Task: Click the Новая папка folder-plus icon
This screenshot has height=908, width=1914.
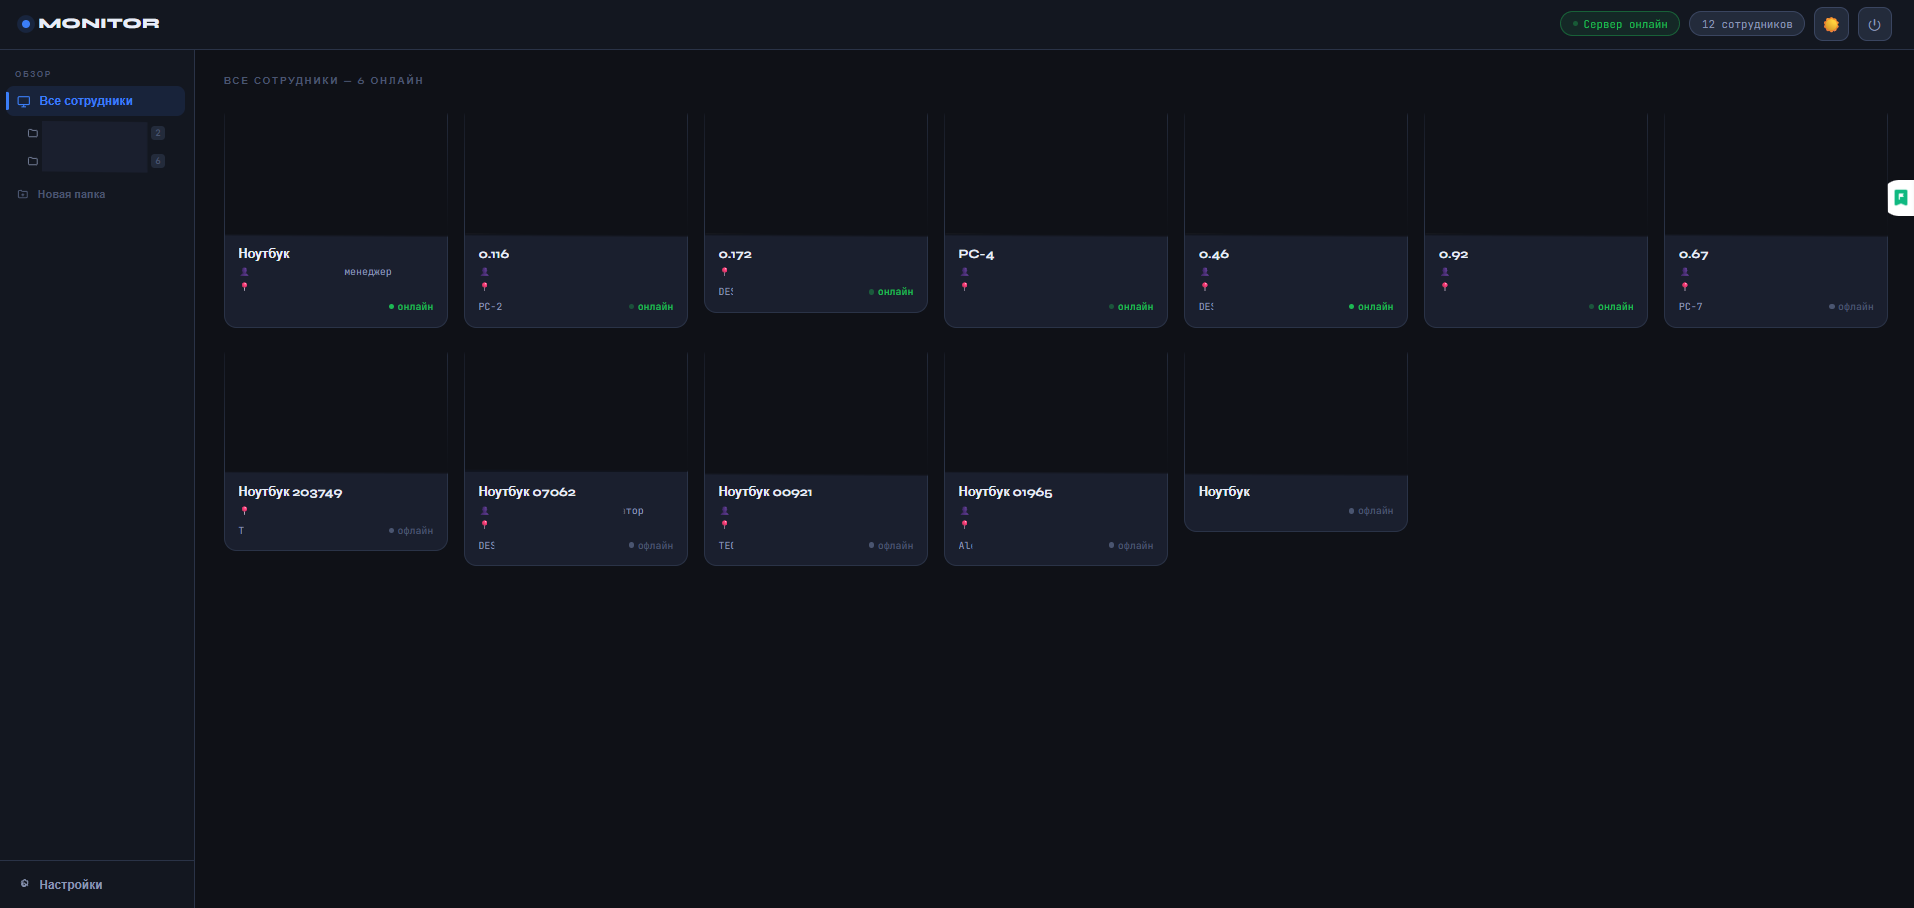Action: pos(23,194)
